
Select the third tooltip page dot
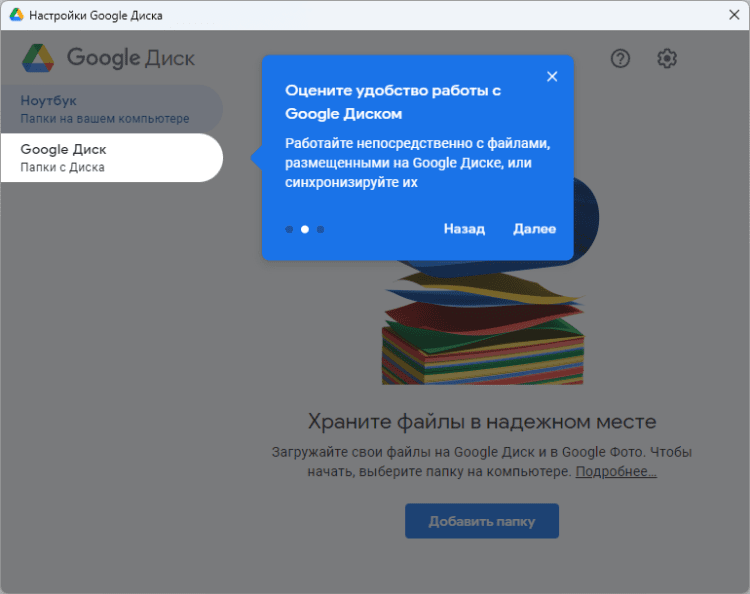320,230
